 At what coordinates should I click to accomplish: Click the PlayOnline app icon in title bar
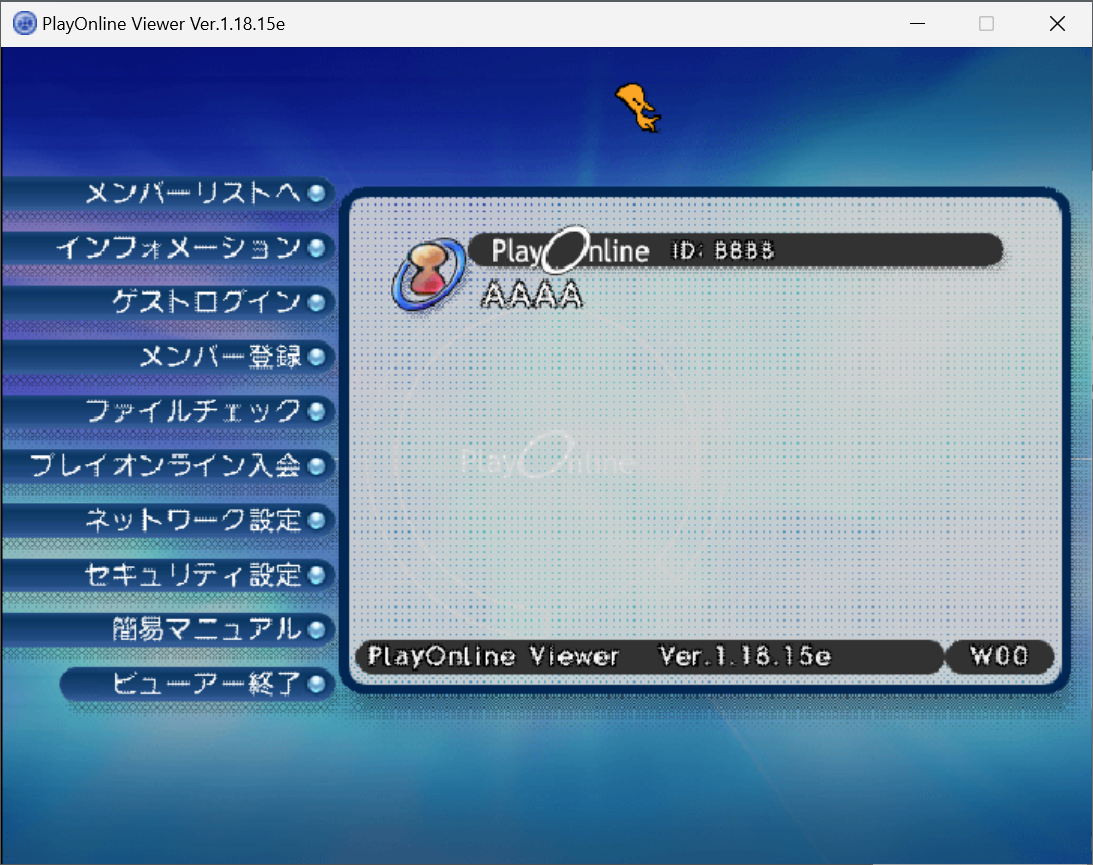tap(24, 24)
